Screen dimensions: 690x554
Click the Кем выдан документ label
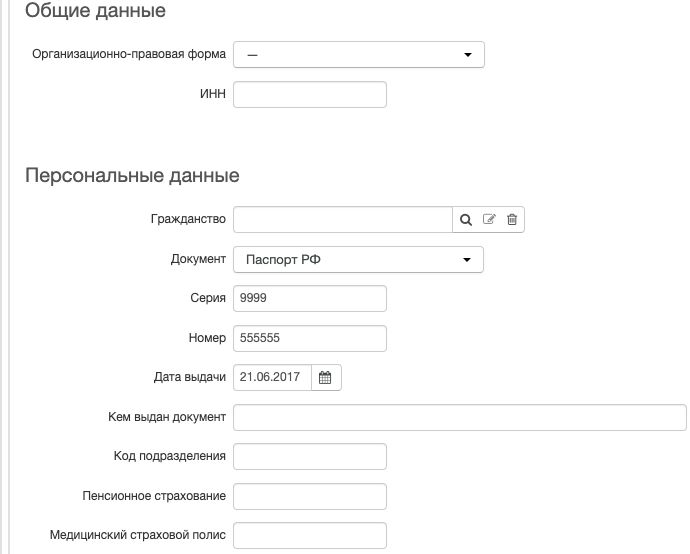tap(167, 417)
